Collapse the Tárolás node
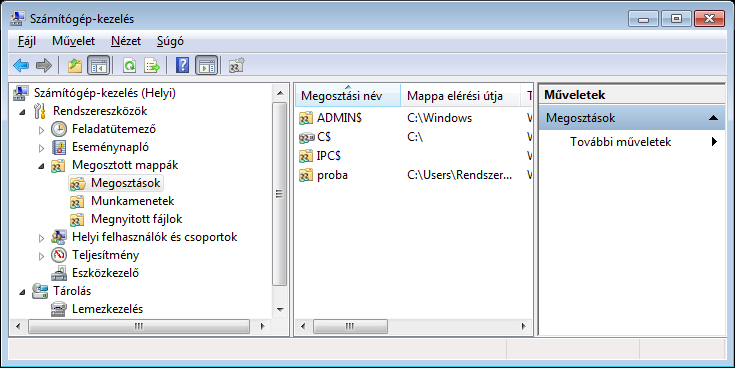Image resolution: width=735 pixels, height=368 pixels. (22, 292)
